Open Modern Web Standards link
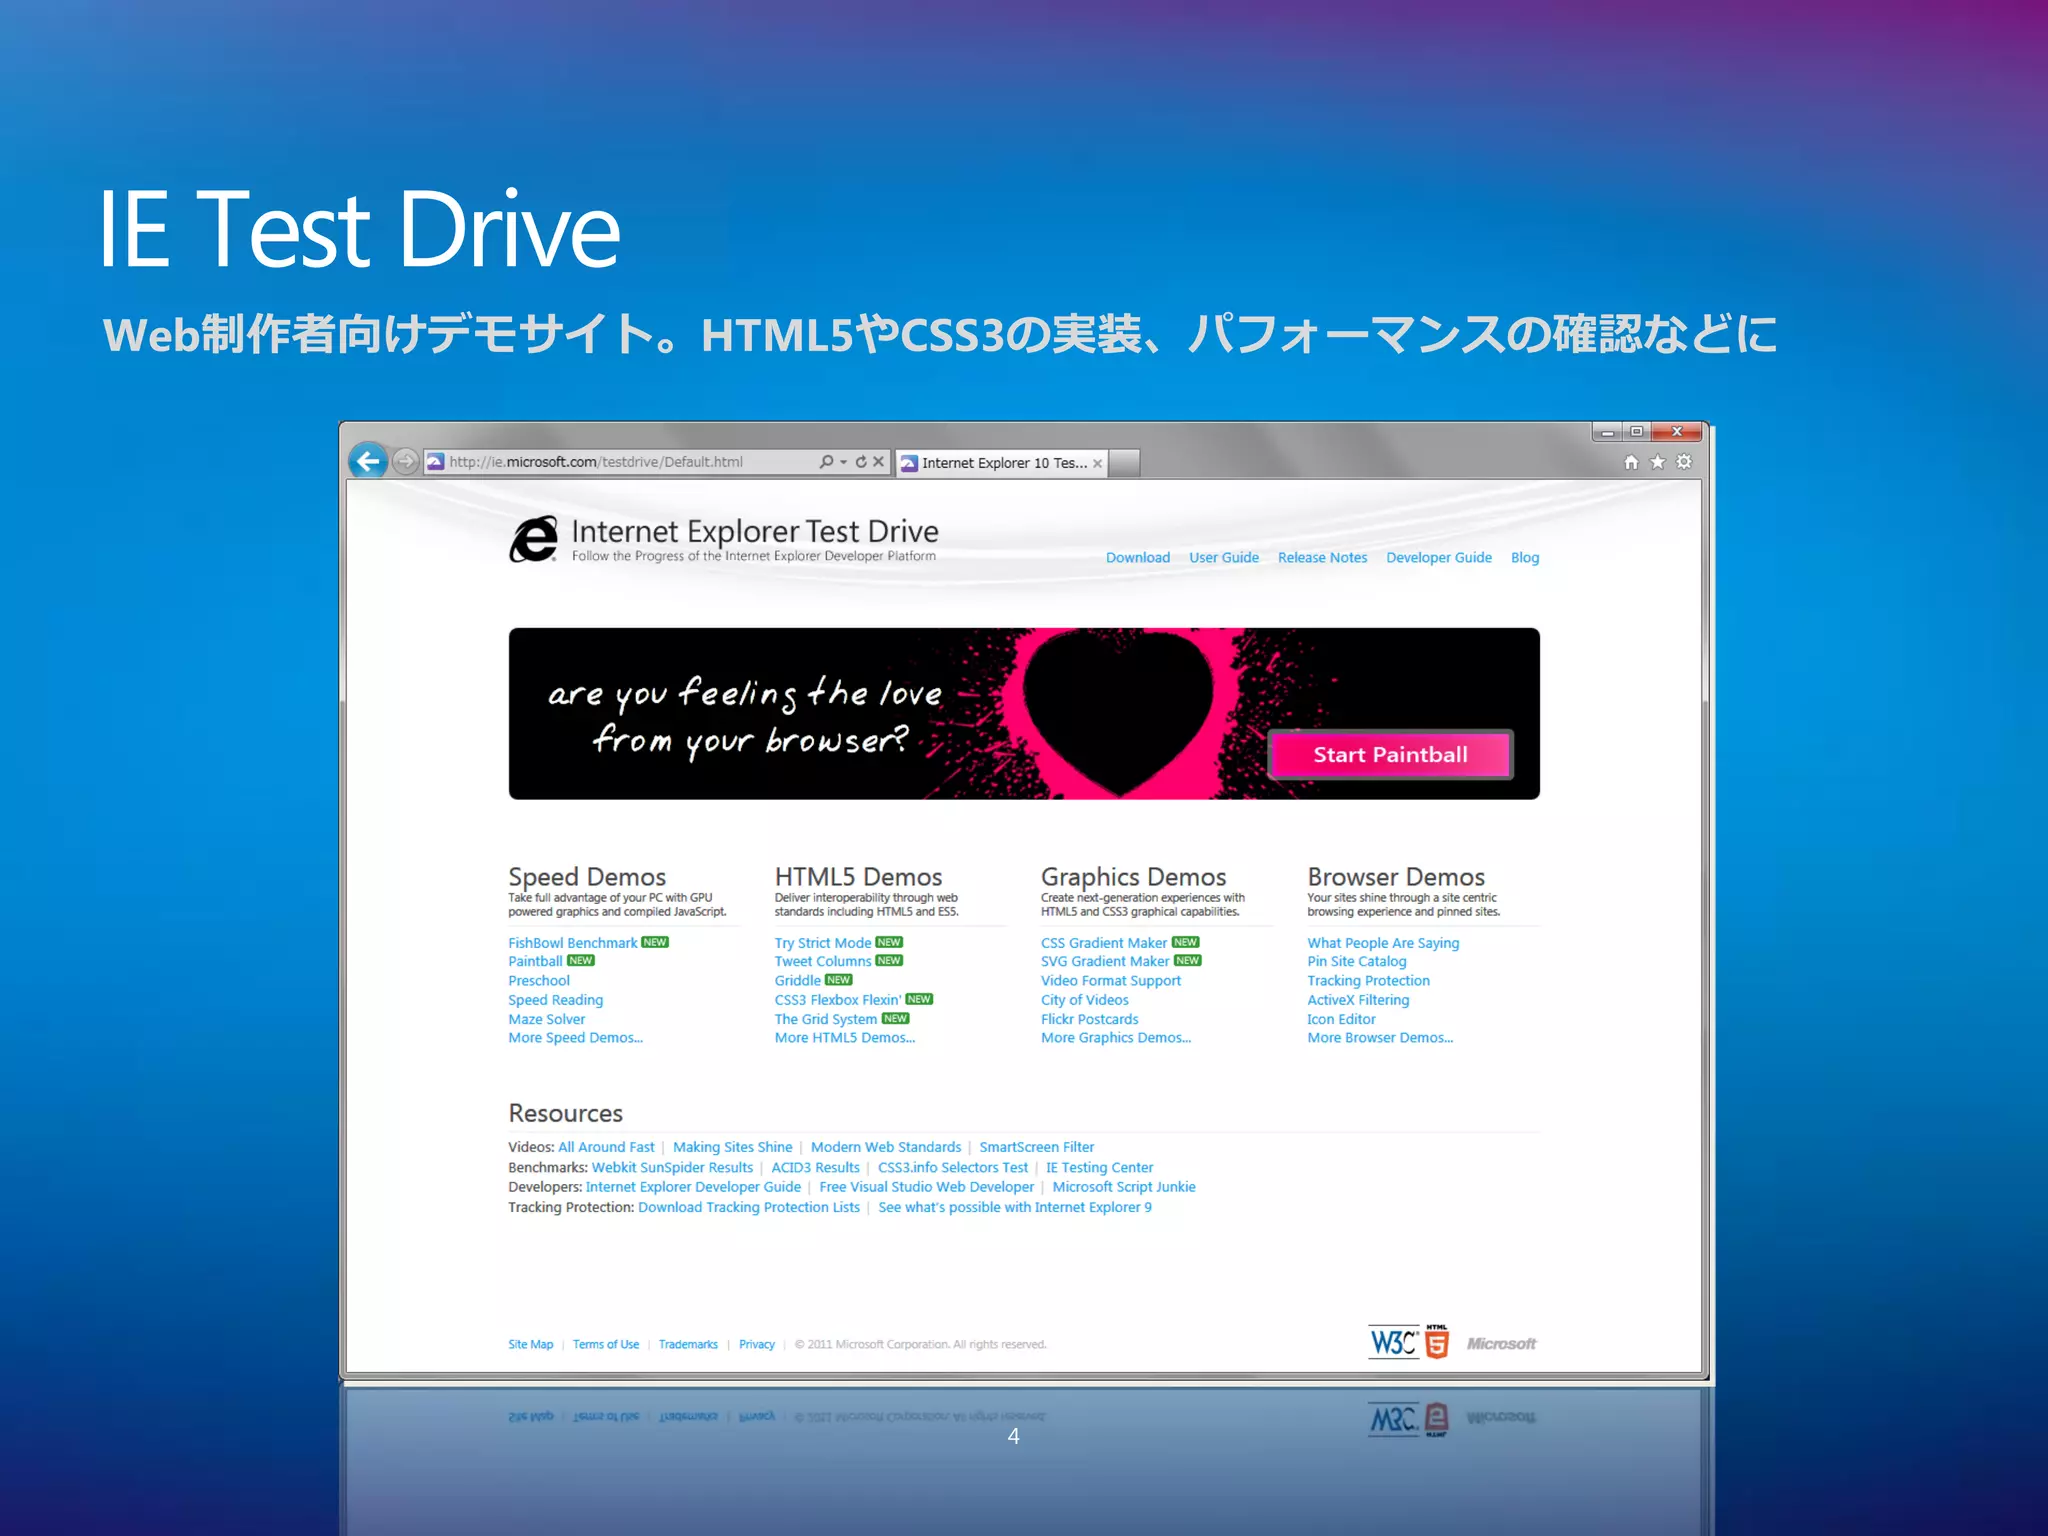 coord(885,1147)
